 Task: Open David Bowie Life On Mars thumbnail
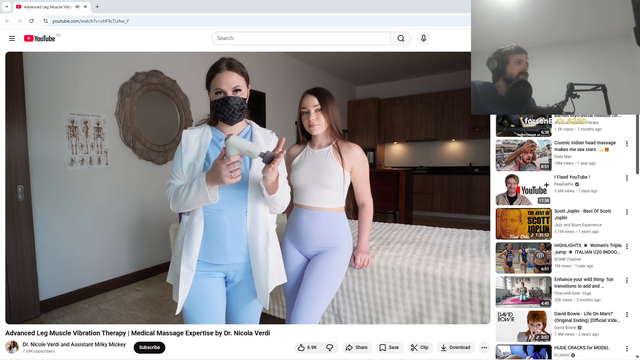coord(524,326)
